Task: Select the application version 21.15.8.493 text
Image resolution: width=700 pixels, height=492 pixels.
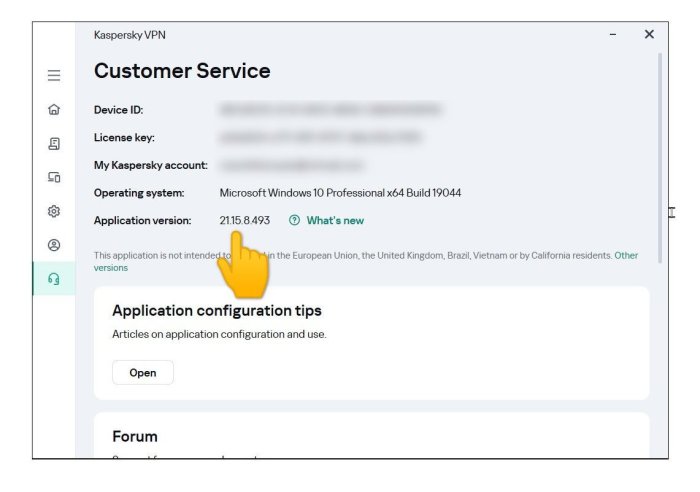Action: [245, 221]
